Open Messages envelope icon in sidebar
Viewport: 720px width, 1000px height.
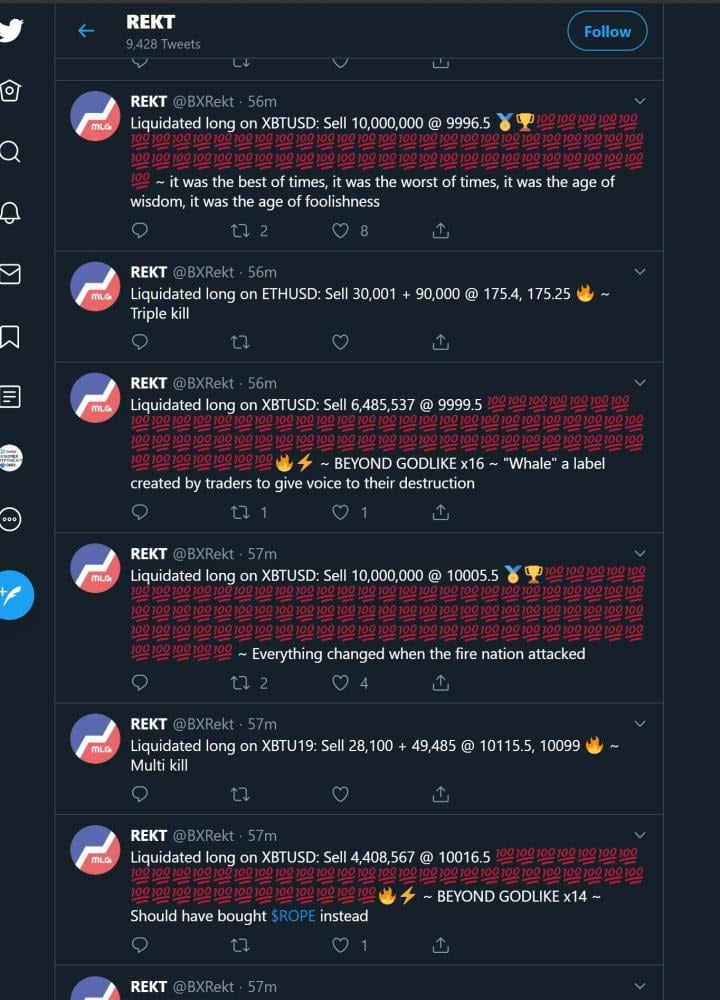click(x=10, y=274)
